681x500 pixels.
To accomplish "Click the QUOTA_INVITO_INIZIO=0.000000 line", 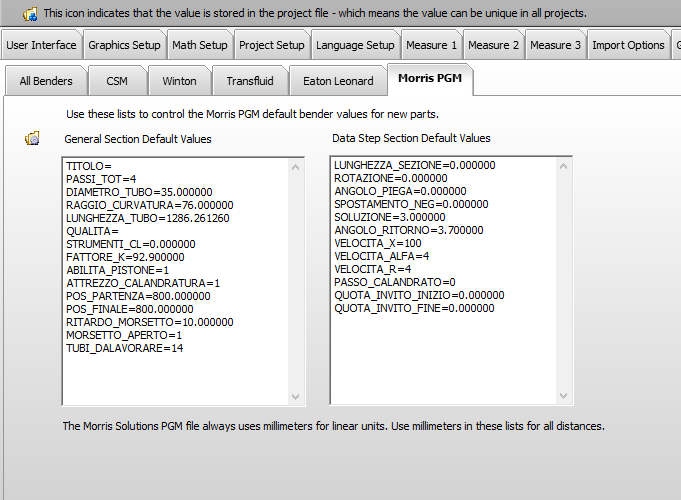I will point(419,296).
